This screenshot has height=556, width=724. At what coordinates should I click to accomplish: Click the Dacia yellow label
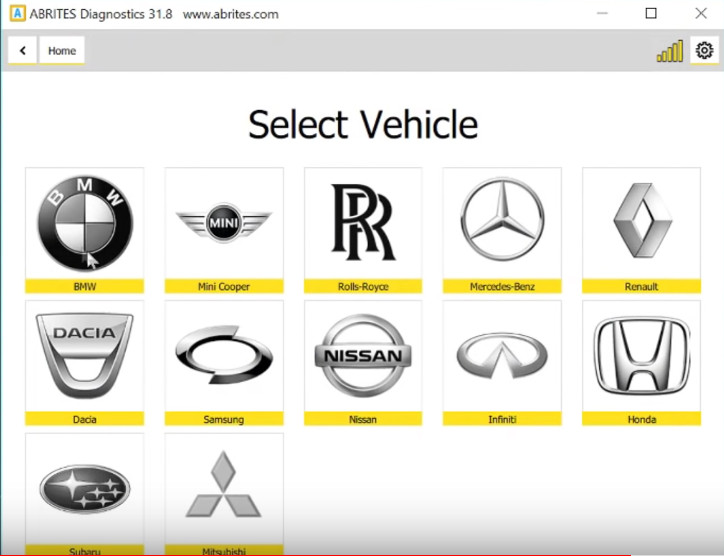coord(85,419)
